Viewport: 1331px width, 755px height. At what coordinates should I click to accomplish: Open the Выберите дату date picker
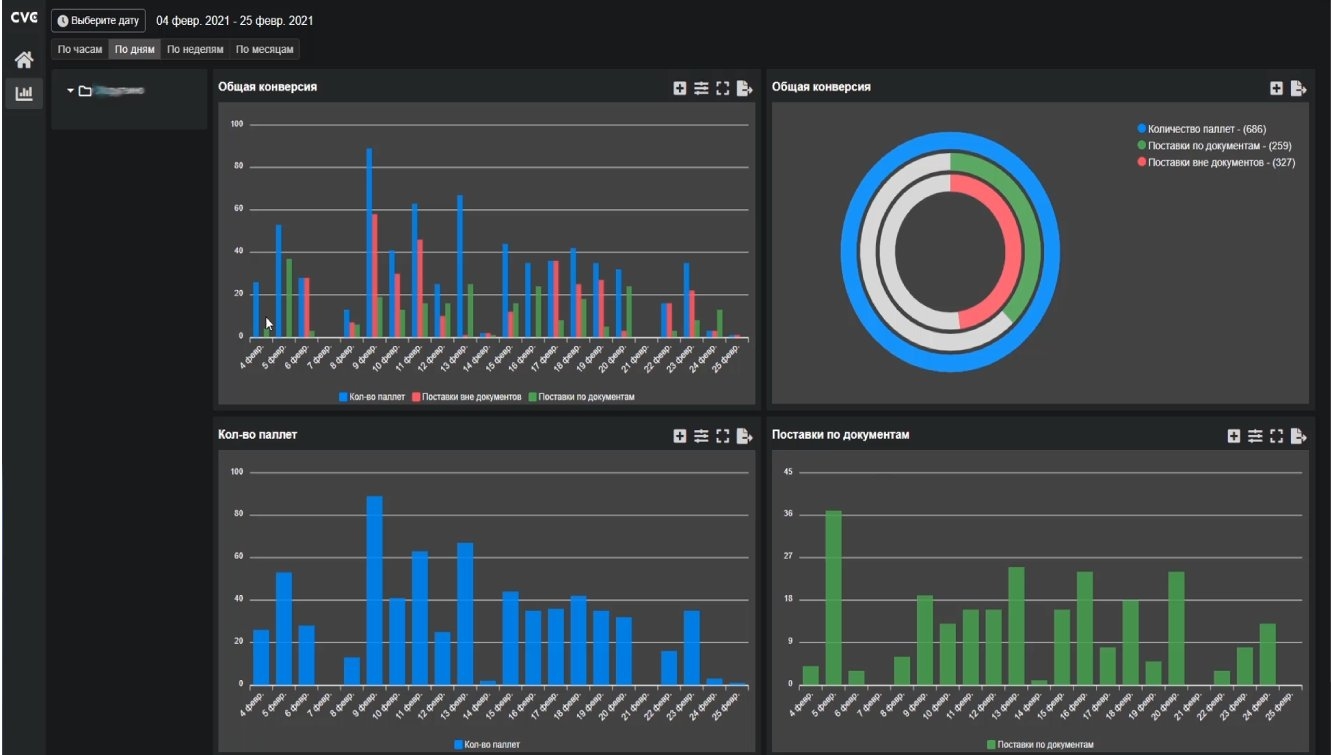pos(99,21)
